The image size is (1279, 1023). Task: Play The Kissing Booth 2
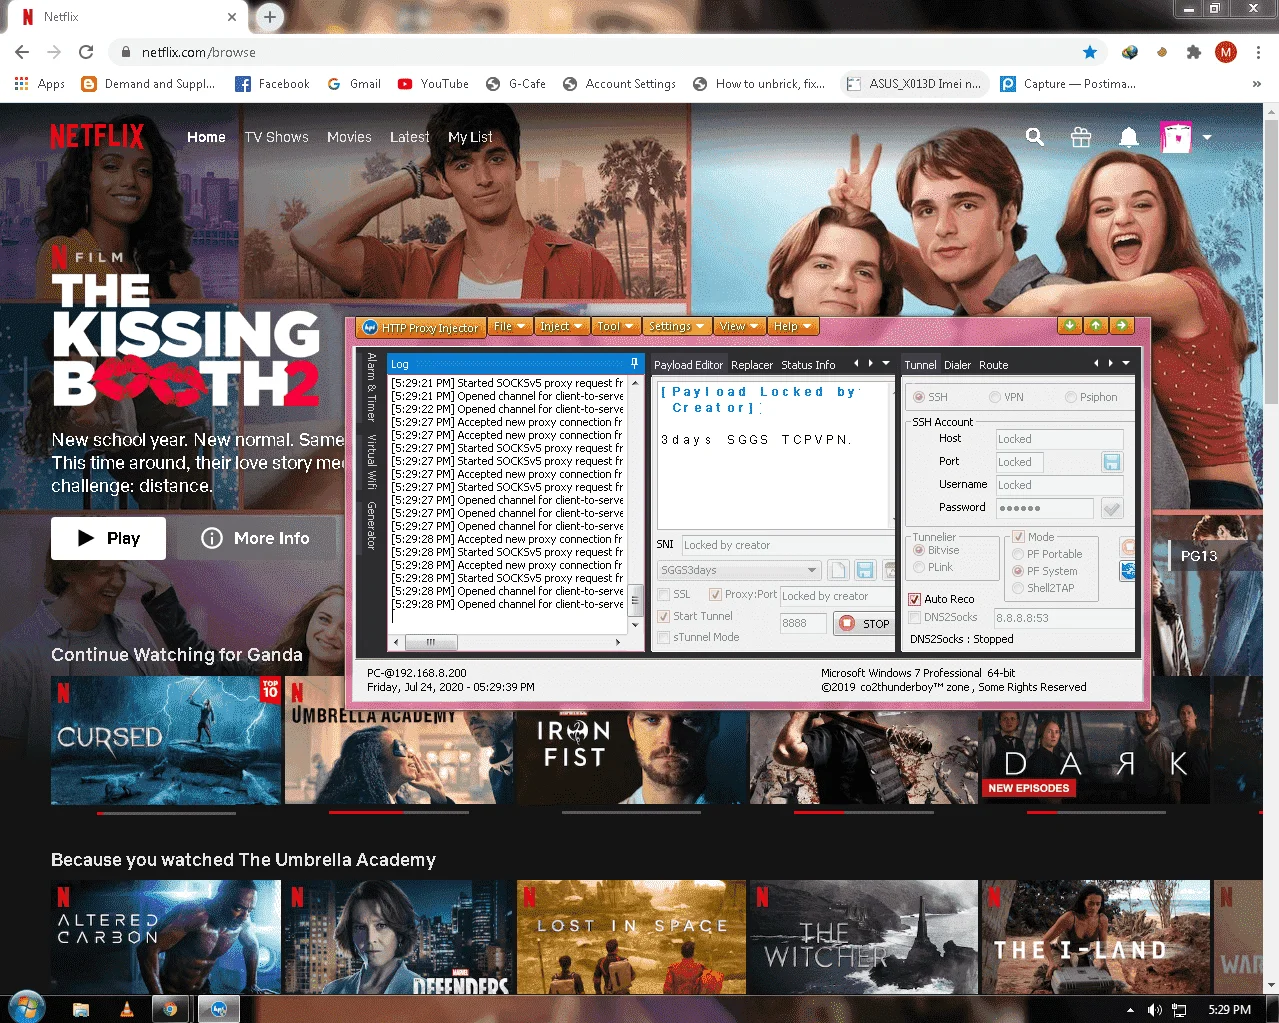point(108,538)
